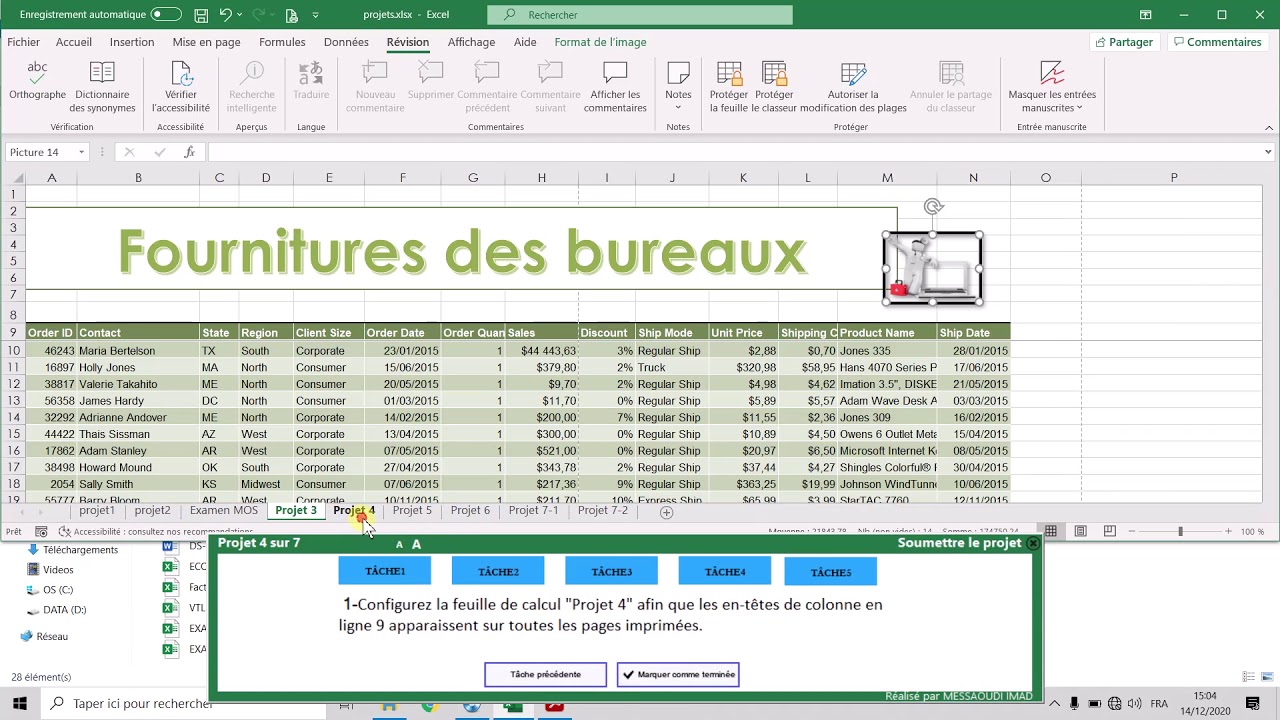Open Quick Access Toolbar customize dropdown

click(316, 15)
